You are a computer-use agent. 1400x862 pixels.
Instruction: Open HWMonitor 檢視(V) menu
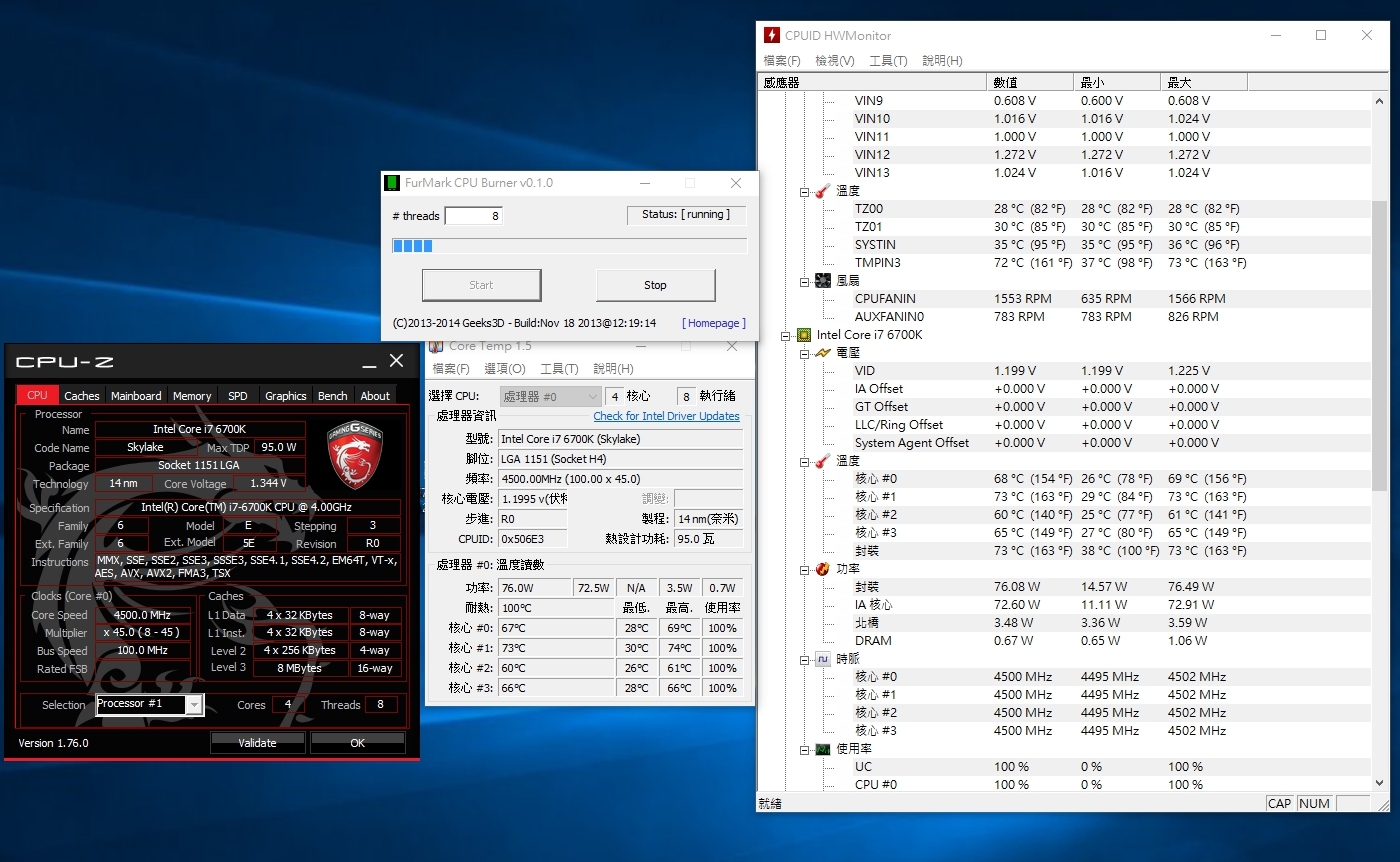(x=835, y=61)
